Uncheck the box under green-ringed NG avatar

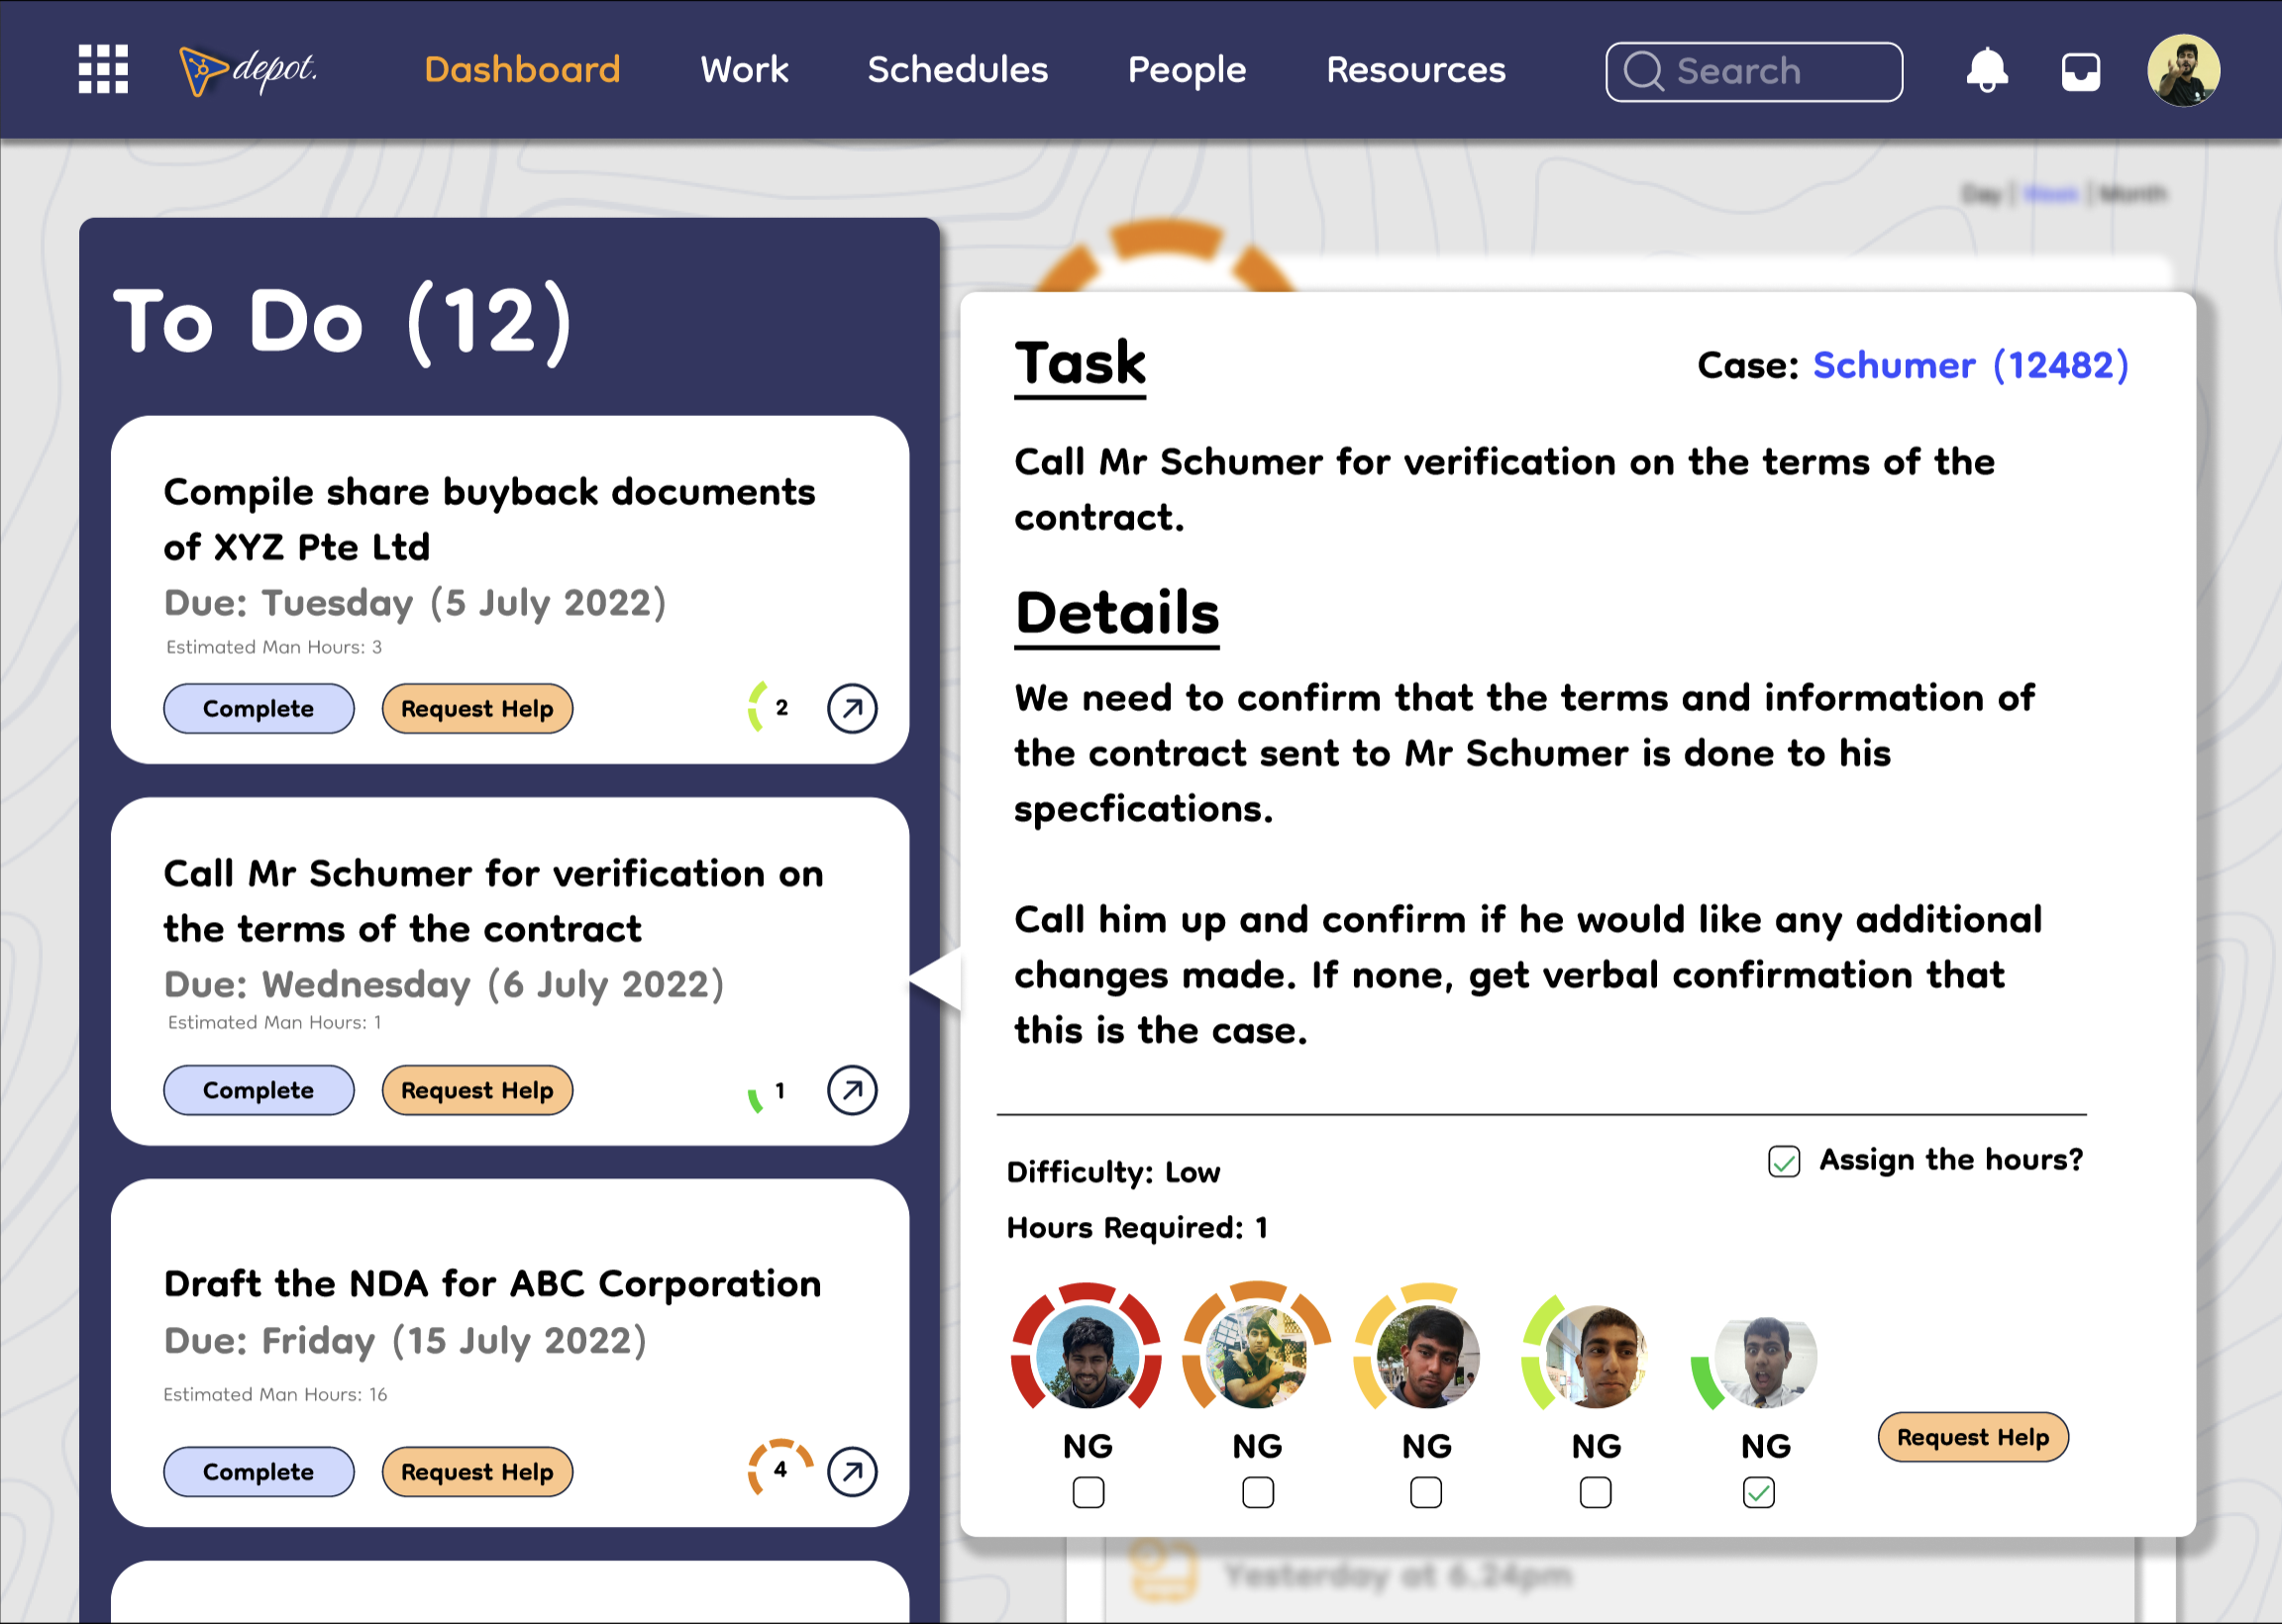[1758, 1492]
